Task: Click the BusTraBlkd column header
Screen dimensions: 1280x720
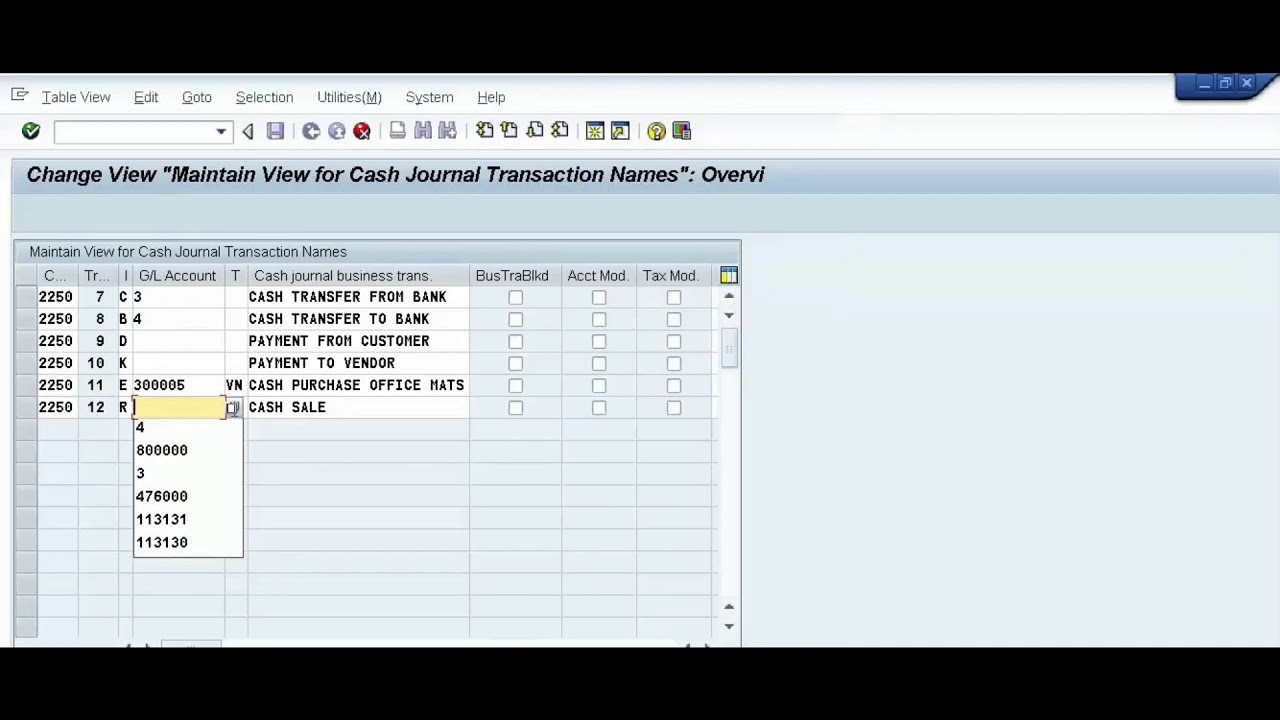Action: [515, 276]
